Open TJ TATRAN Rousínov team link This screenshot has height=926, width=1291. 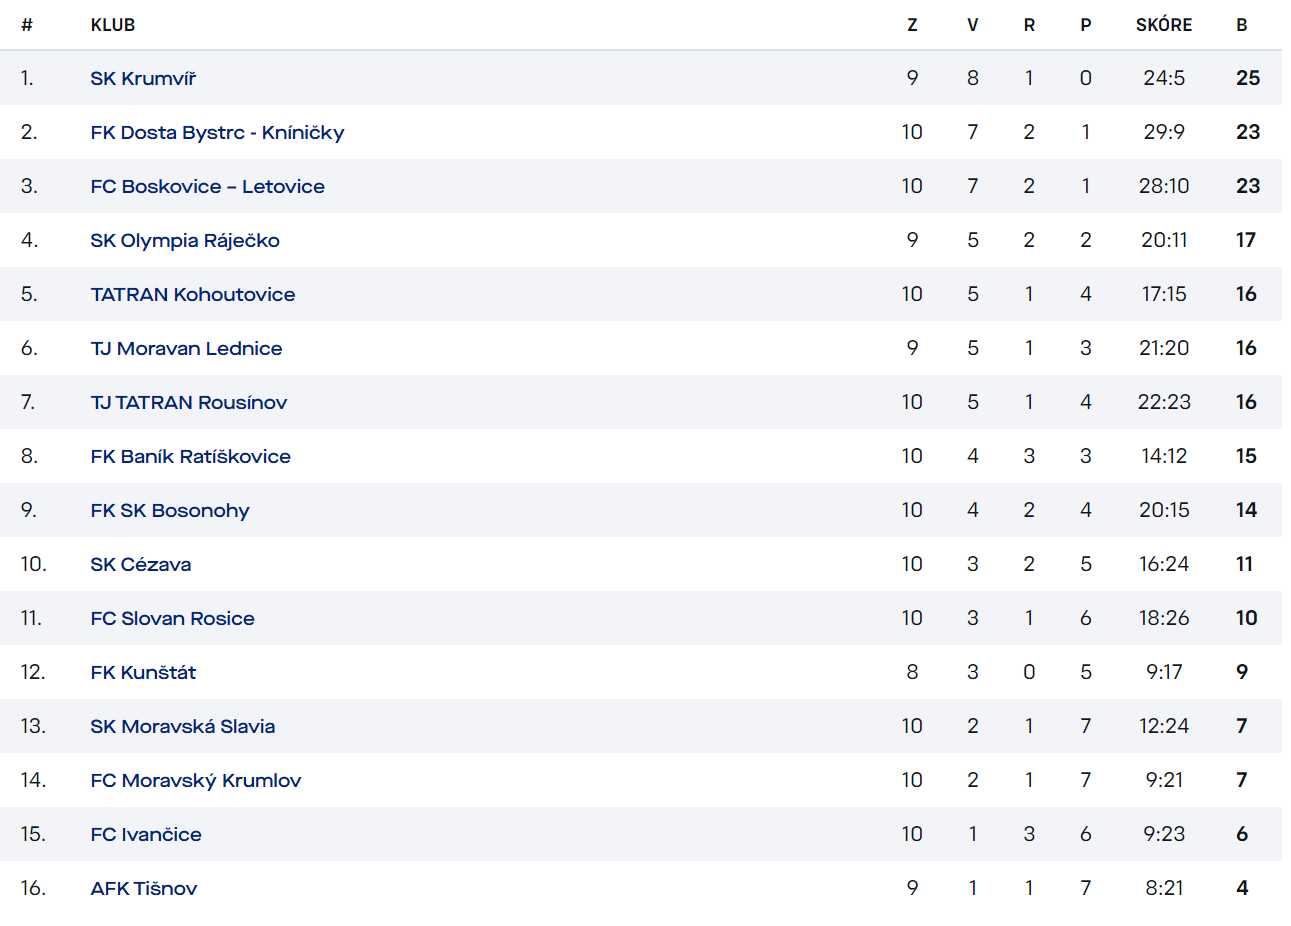point(189,402)
